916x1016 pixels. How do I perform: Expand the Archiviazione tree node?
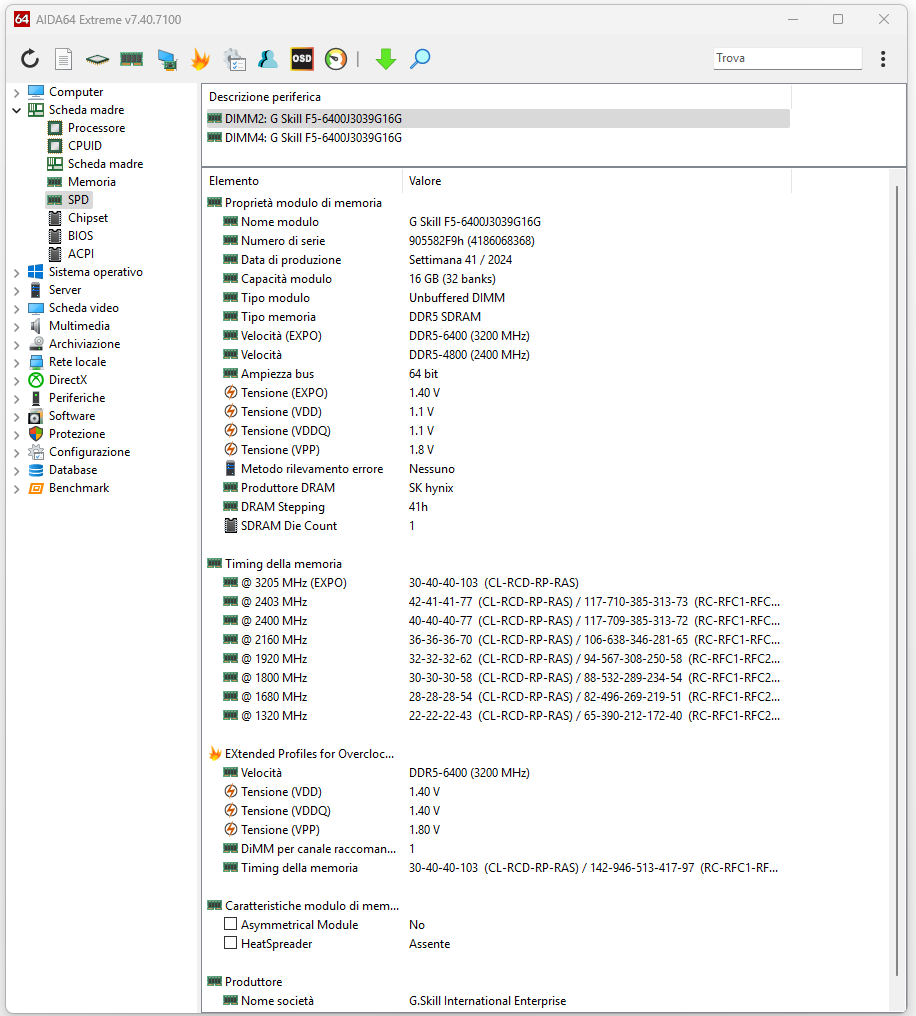(x=17, y=345)
